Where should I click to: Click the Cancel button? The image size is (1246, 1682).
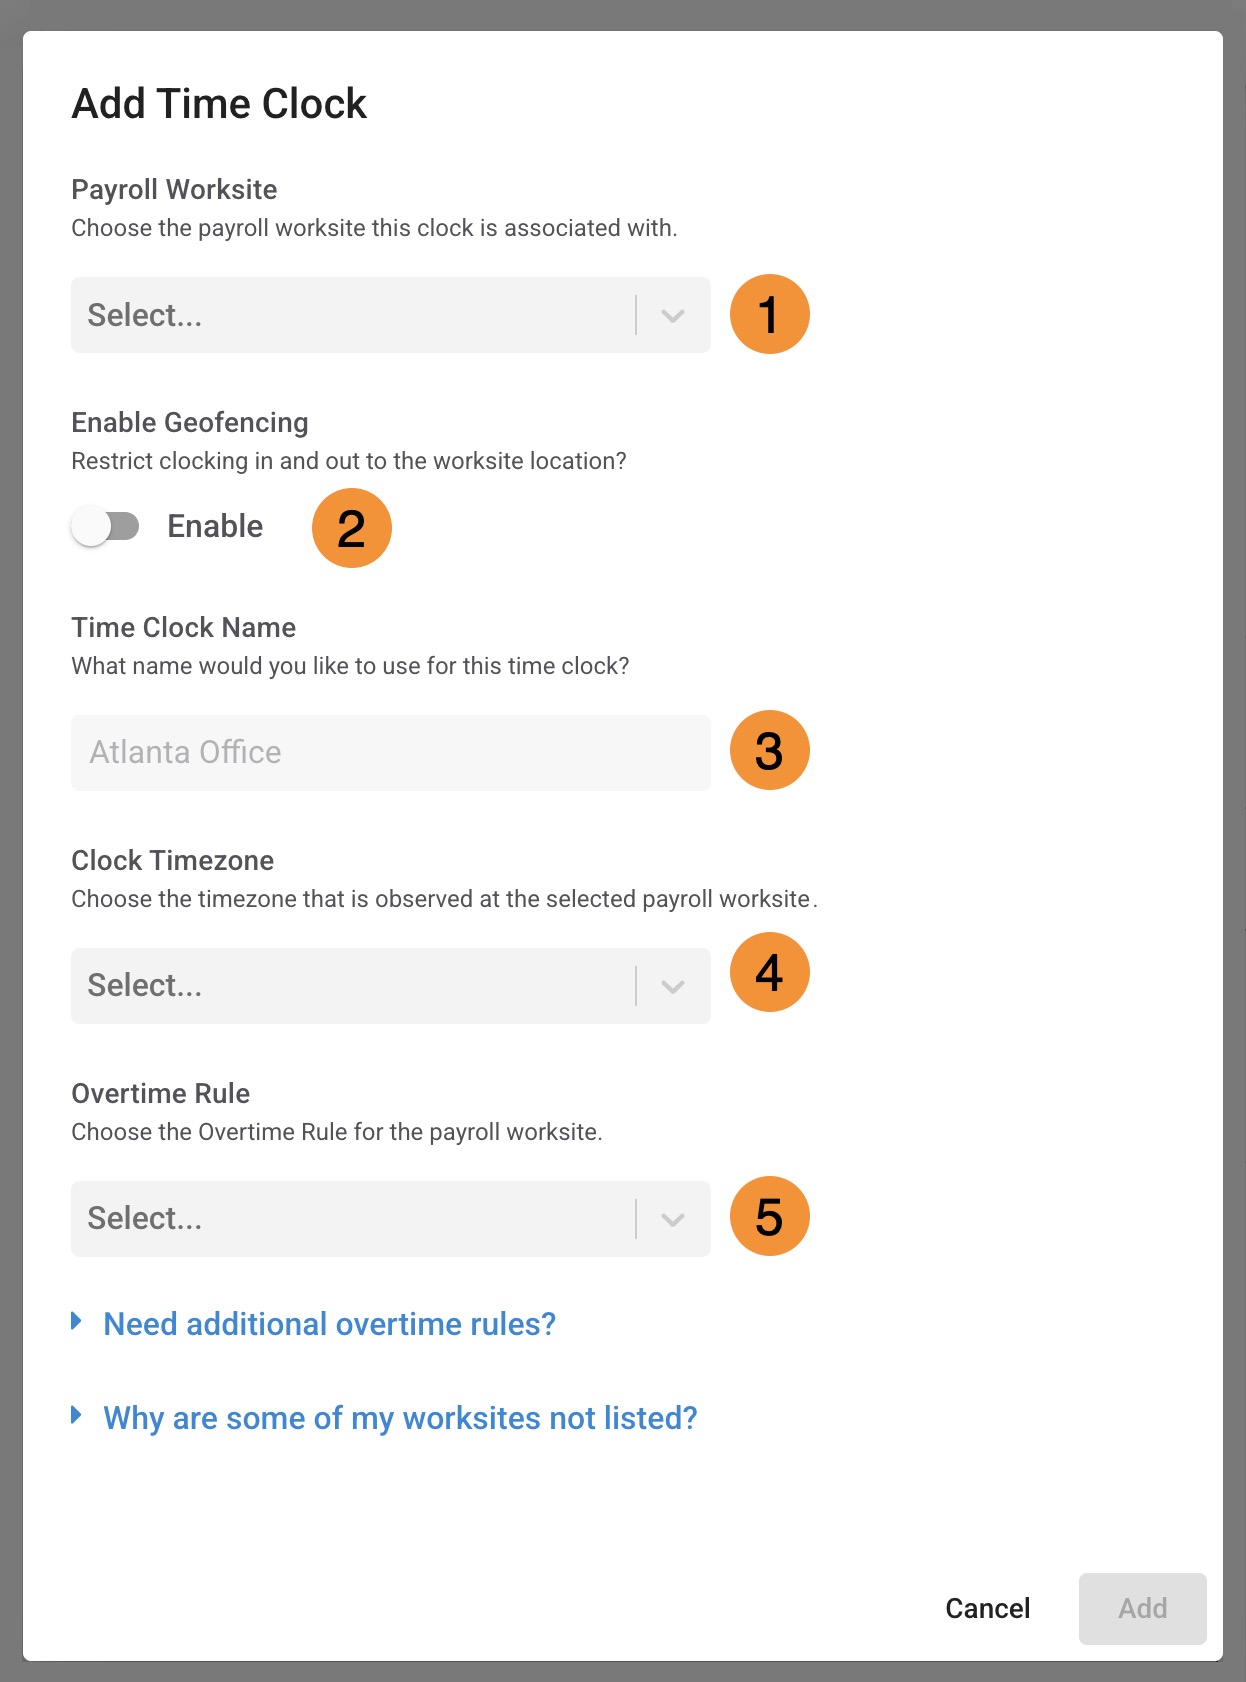988,1608
